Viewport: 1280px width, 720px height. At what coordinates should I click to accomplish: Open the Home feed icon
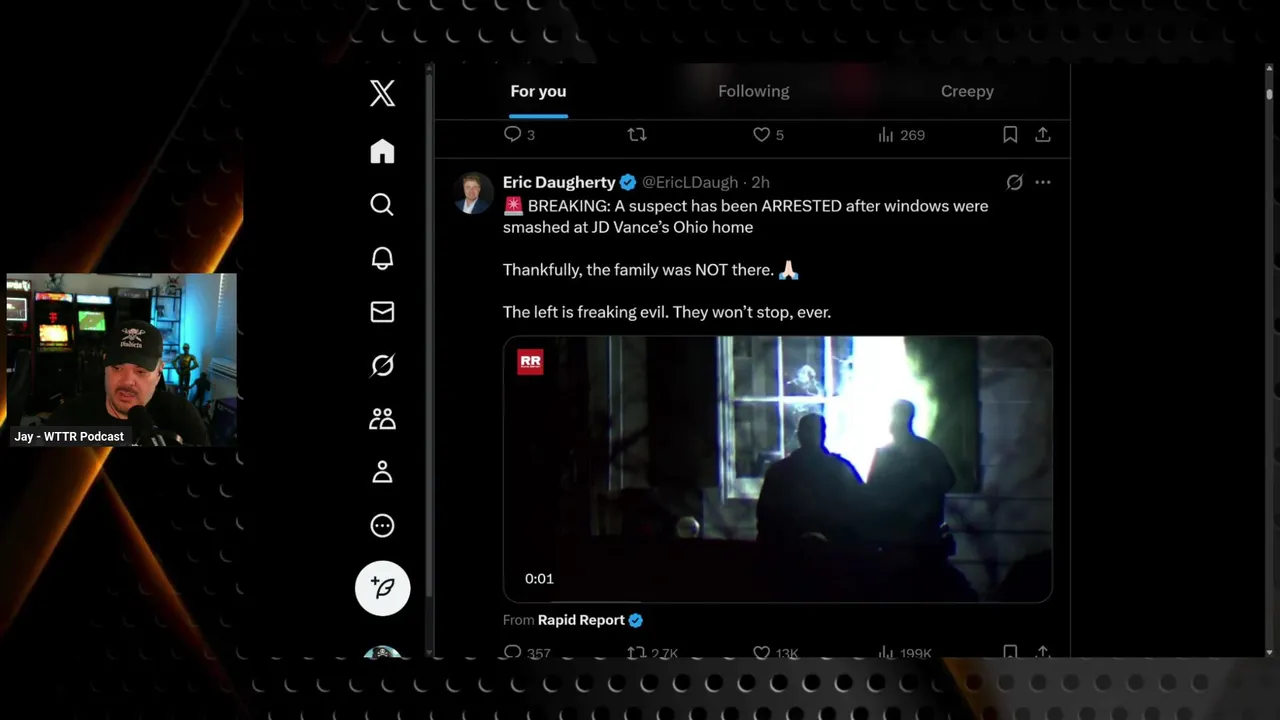(382, 151)
